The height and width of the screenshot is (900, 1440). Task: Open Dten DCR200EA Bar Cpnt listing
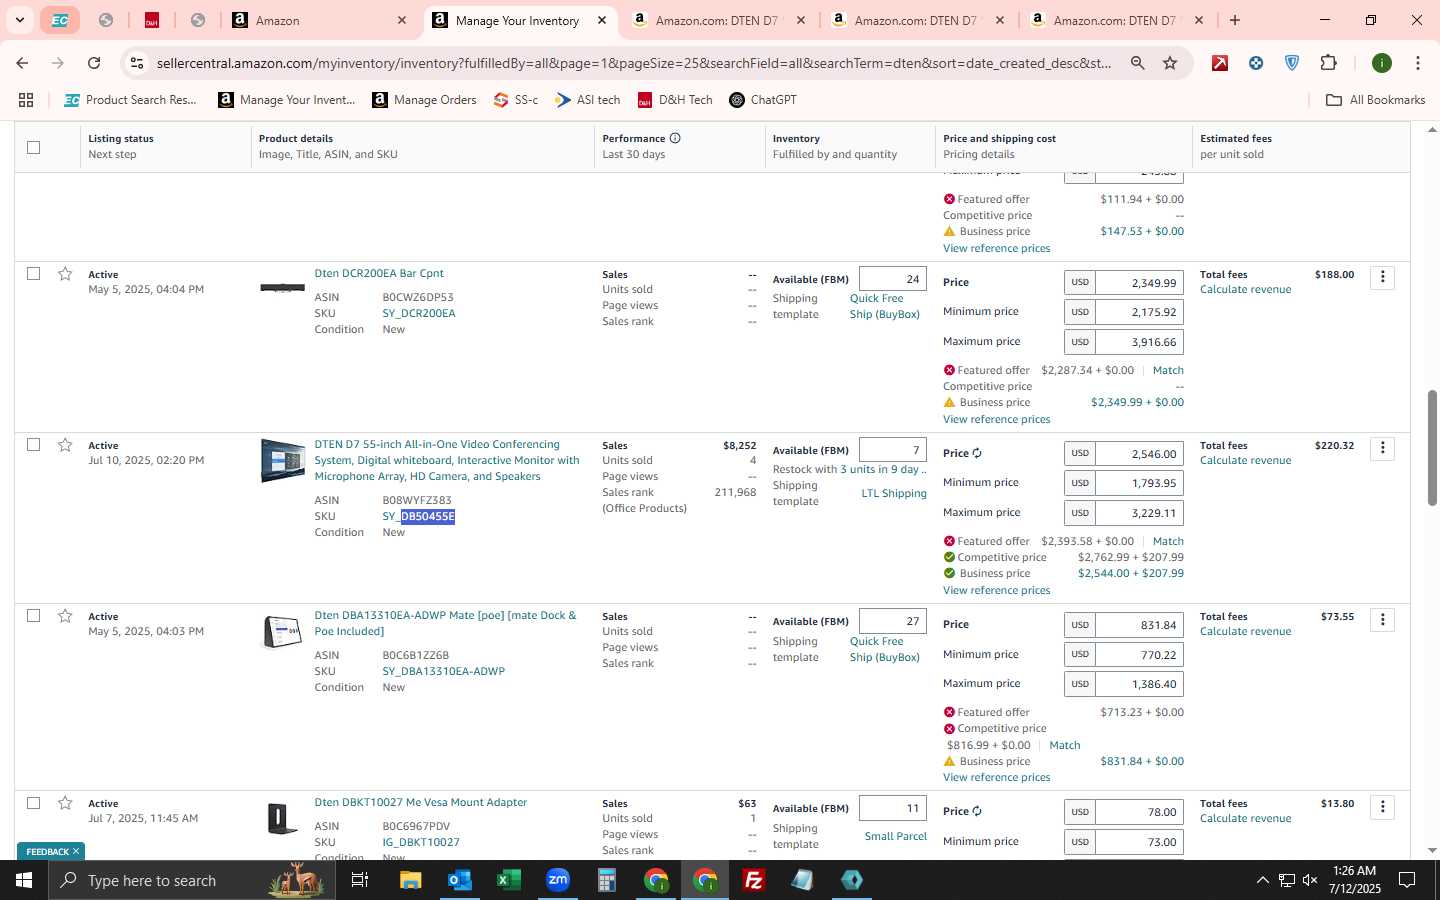[x=379, y=273]
